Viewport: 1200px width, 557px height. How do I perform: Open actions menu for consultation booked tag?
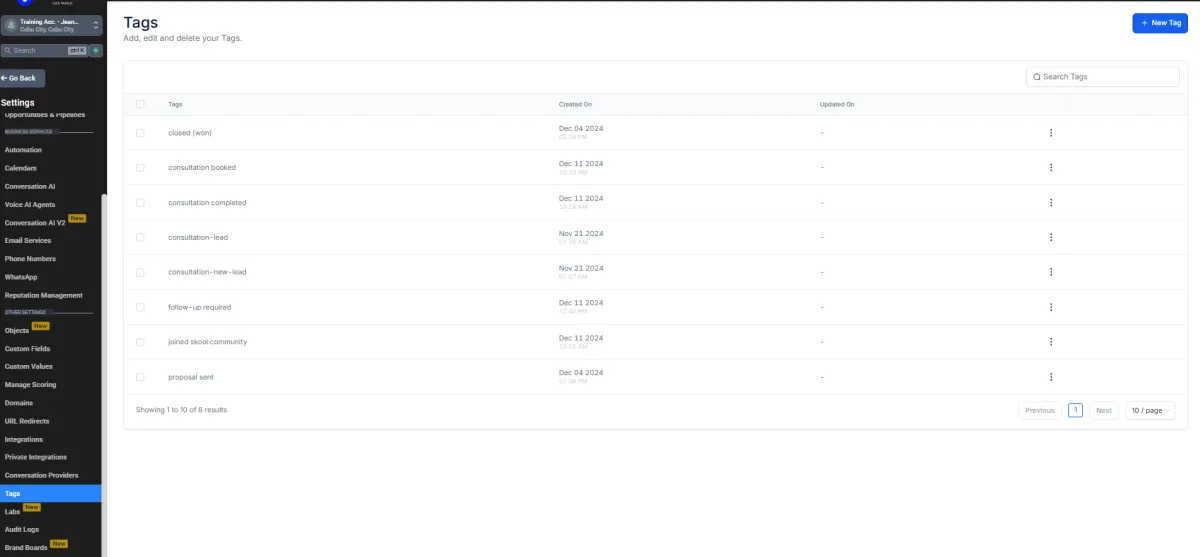pos(1051,168)
